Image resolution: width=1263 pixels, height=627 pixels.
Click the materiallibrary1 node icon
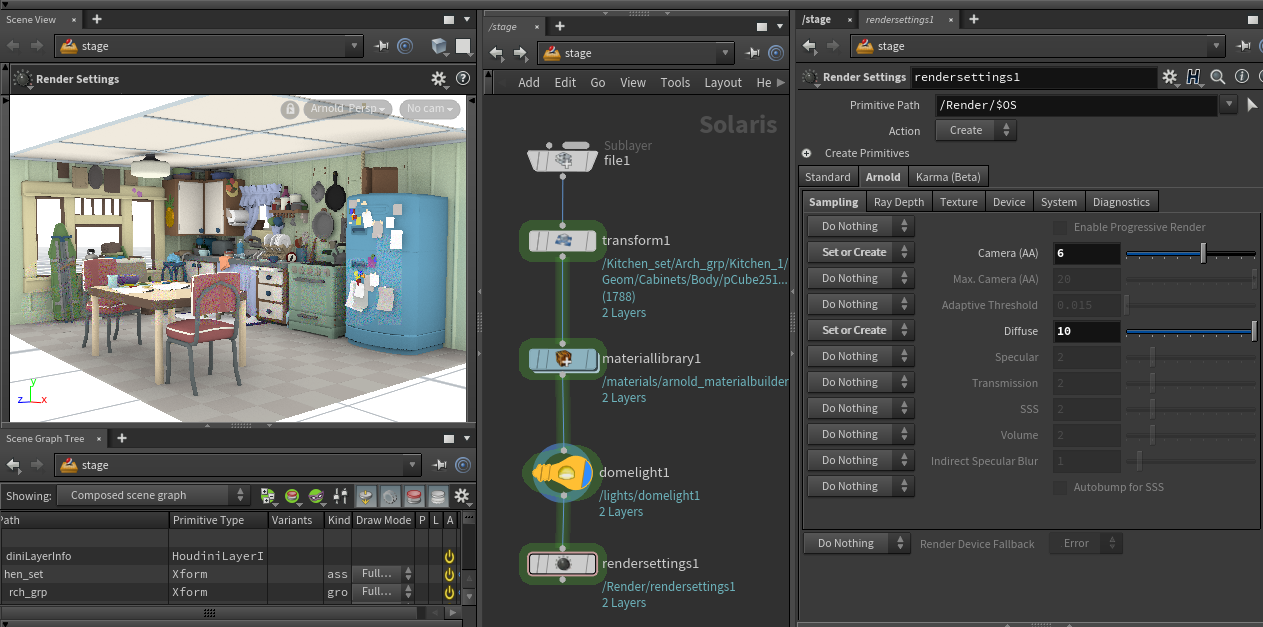[562, 359]
